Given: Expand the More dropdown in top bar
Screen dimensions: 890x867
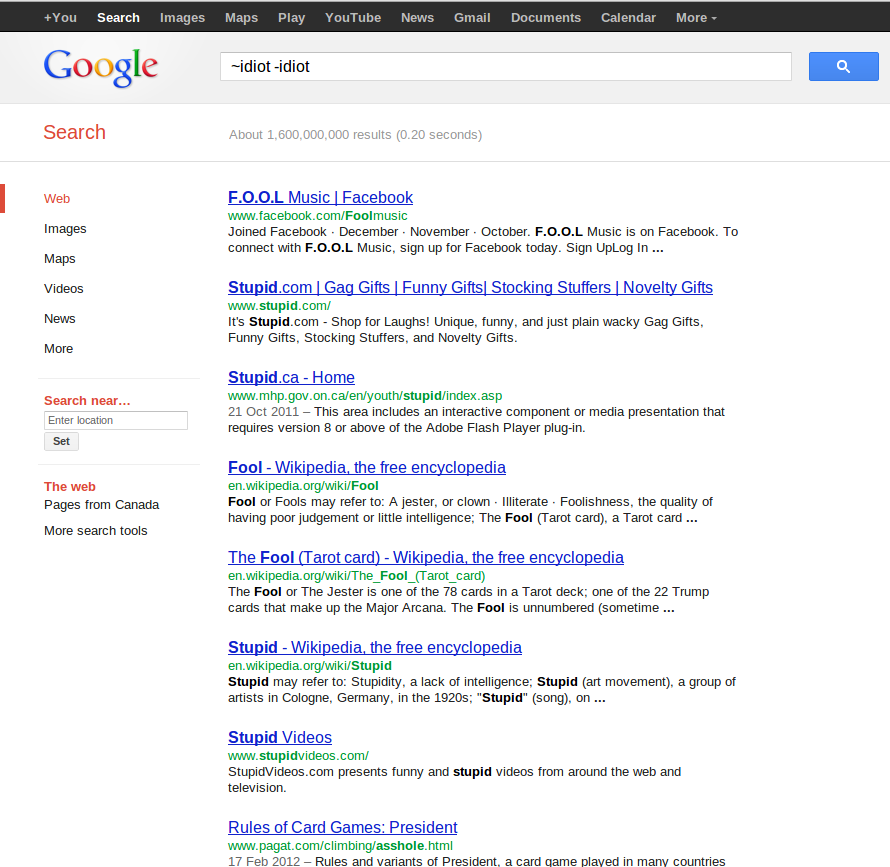Looking at the screenshot, I should pos(696,18).
